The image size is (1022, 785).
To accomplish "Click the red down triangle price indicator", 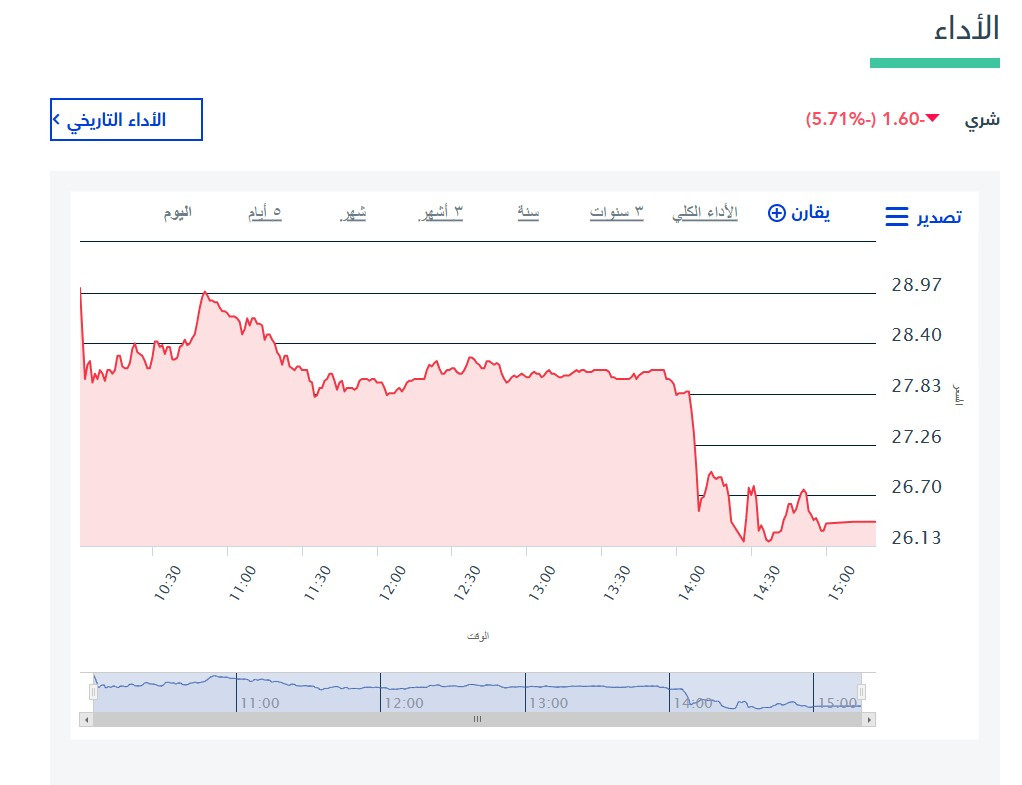I will pos(933,118).
